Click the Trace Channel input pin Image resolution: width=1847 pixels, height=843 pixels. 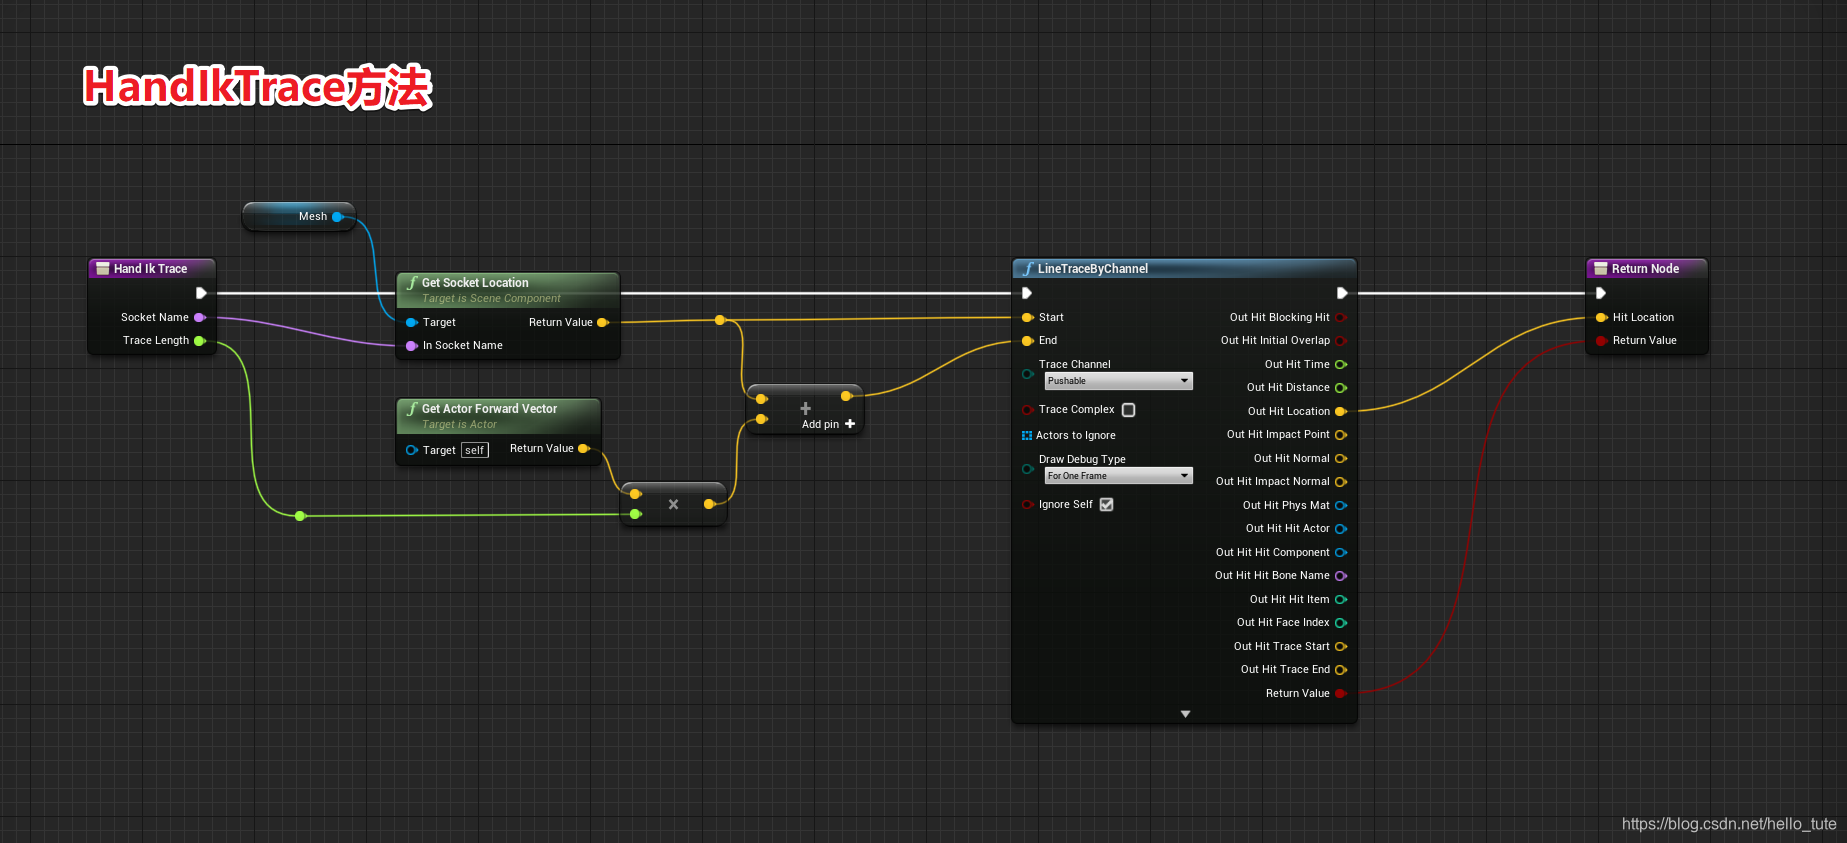pos(1027,374)
